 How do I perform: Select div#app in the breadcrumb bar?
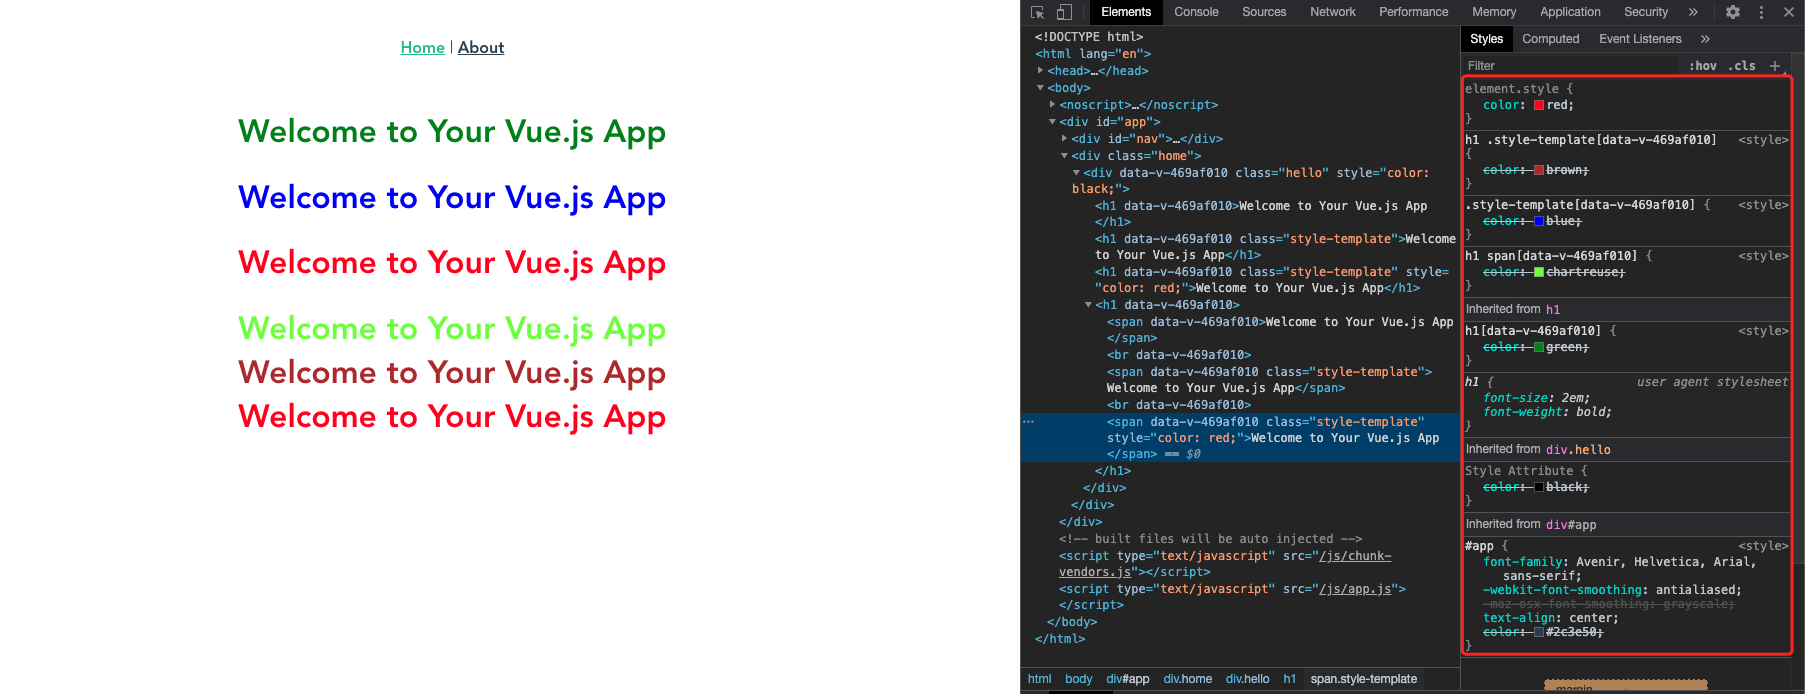(x=1128, y=679)
